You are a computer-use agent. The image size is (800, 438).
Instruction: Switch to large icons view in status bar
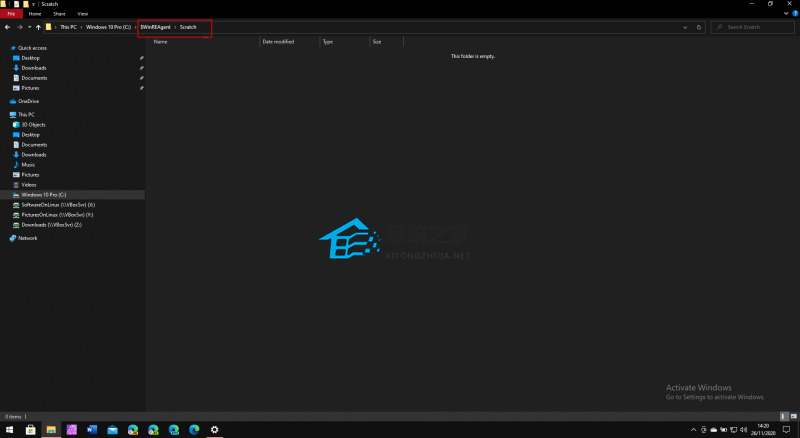click(794, 417)
